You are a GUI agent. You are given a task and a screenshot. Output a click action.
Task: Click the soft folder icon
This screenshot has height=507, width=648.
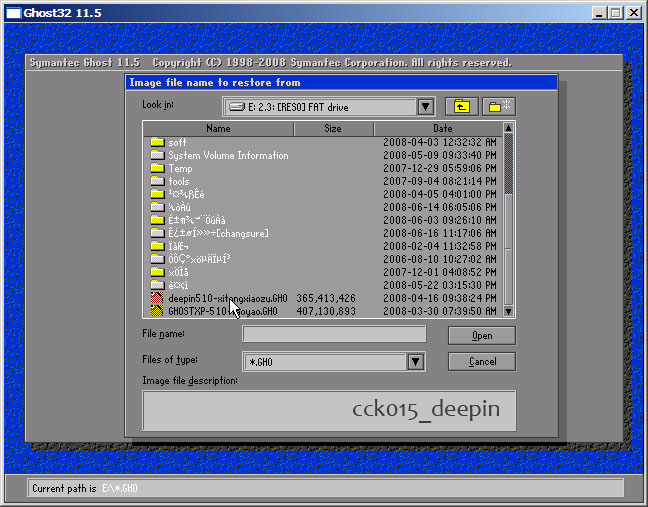(157, 142)
